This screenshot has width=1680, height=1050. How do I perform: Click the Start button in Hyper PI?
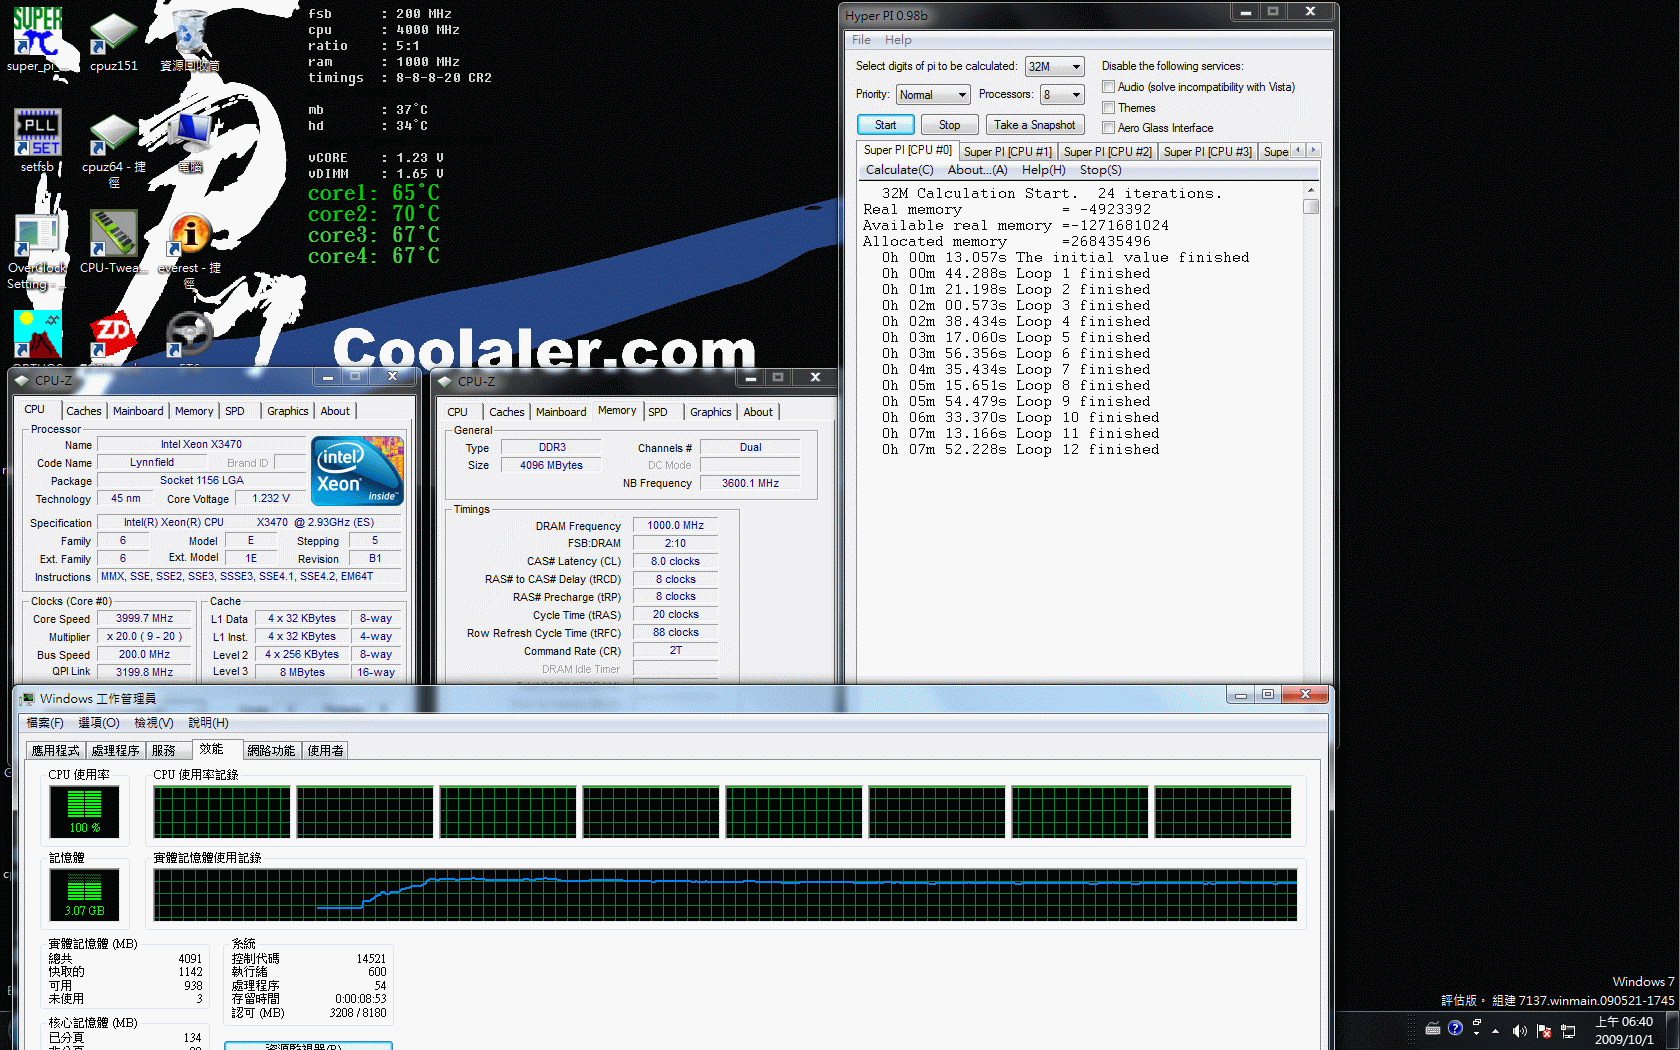coord(885,125)
